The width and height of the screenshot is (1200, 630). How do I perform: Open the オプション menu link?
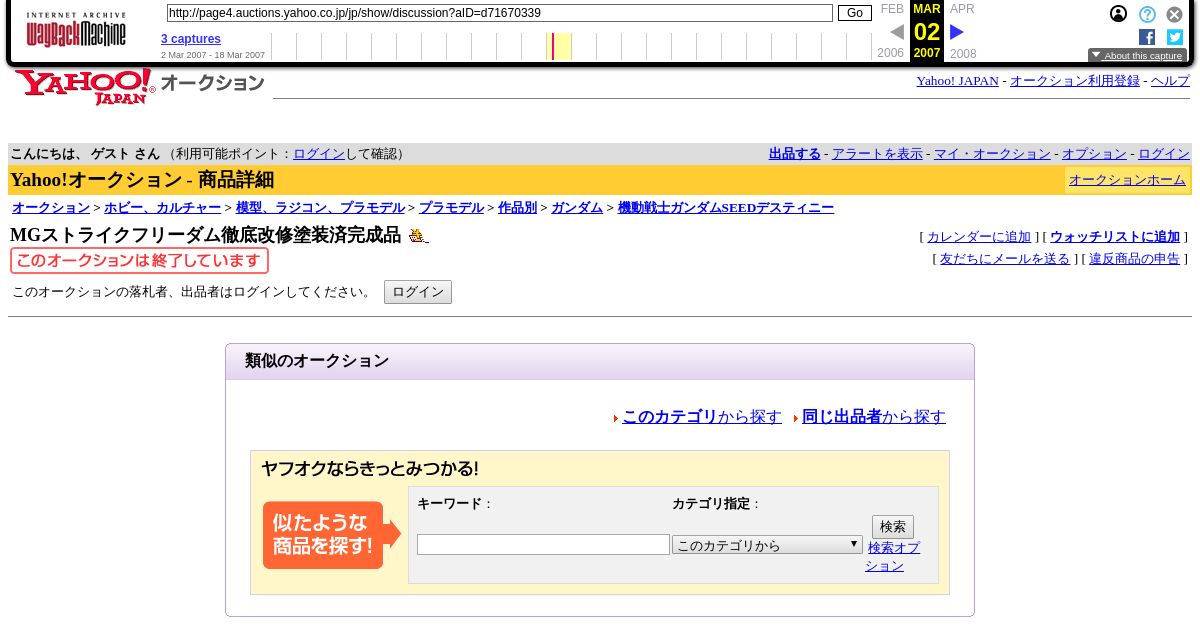click(x=1094, y=154)
